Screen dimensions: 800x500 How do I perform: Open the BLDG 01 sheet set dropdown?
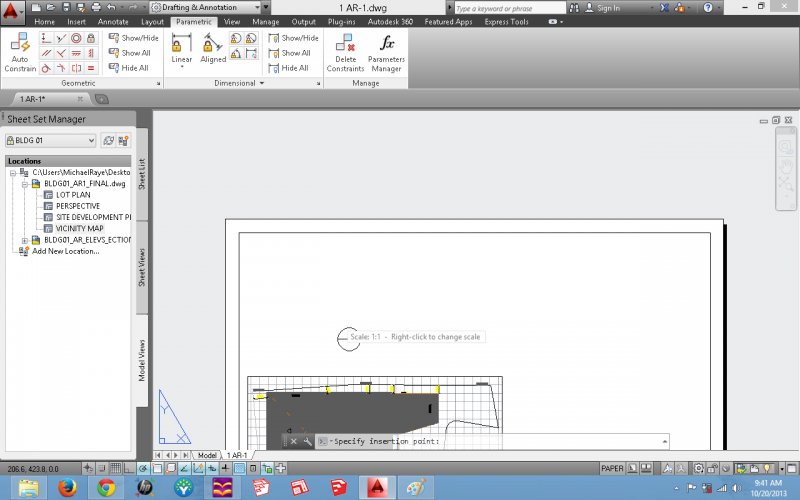tap(50, 141)
